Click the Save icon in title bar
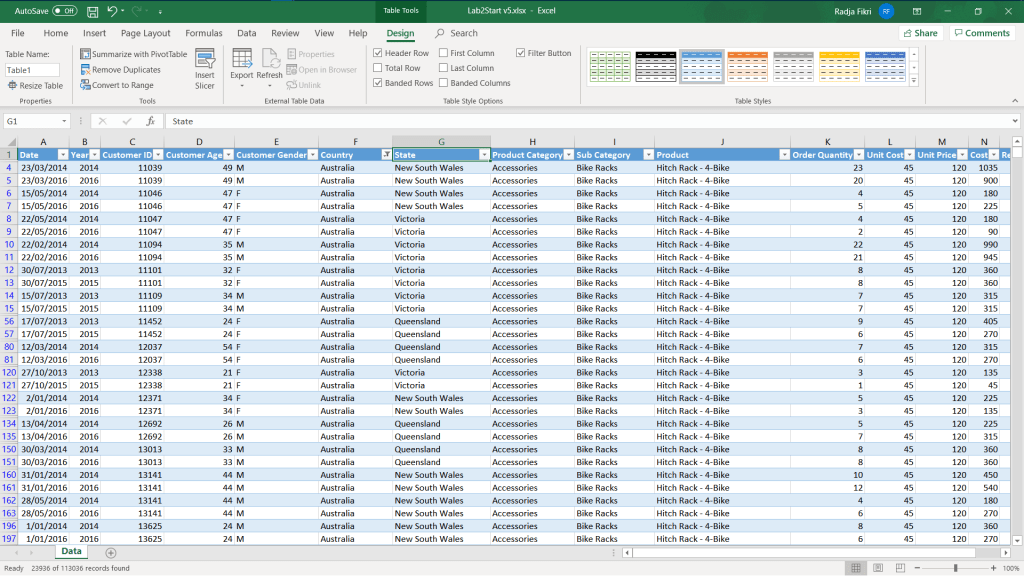This screenshot has height=576, width=1024. 92,11
